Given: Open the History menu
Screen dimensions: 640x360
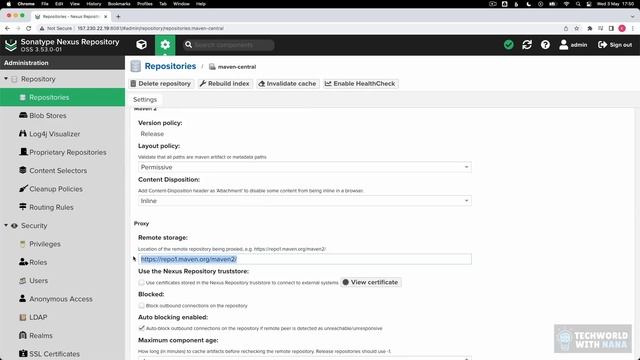Looking at the screenshot, I should 93,4.
